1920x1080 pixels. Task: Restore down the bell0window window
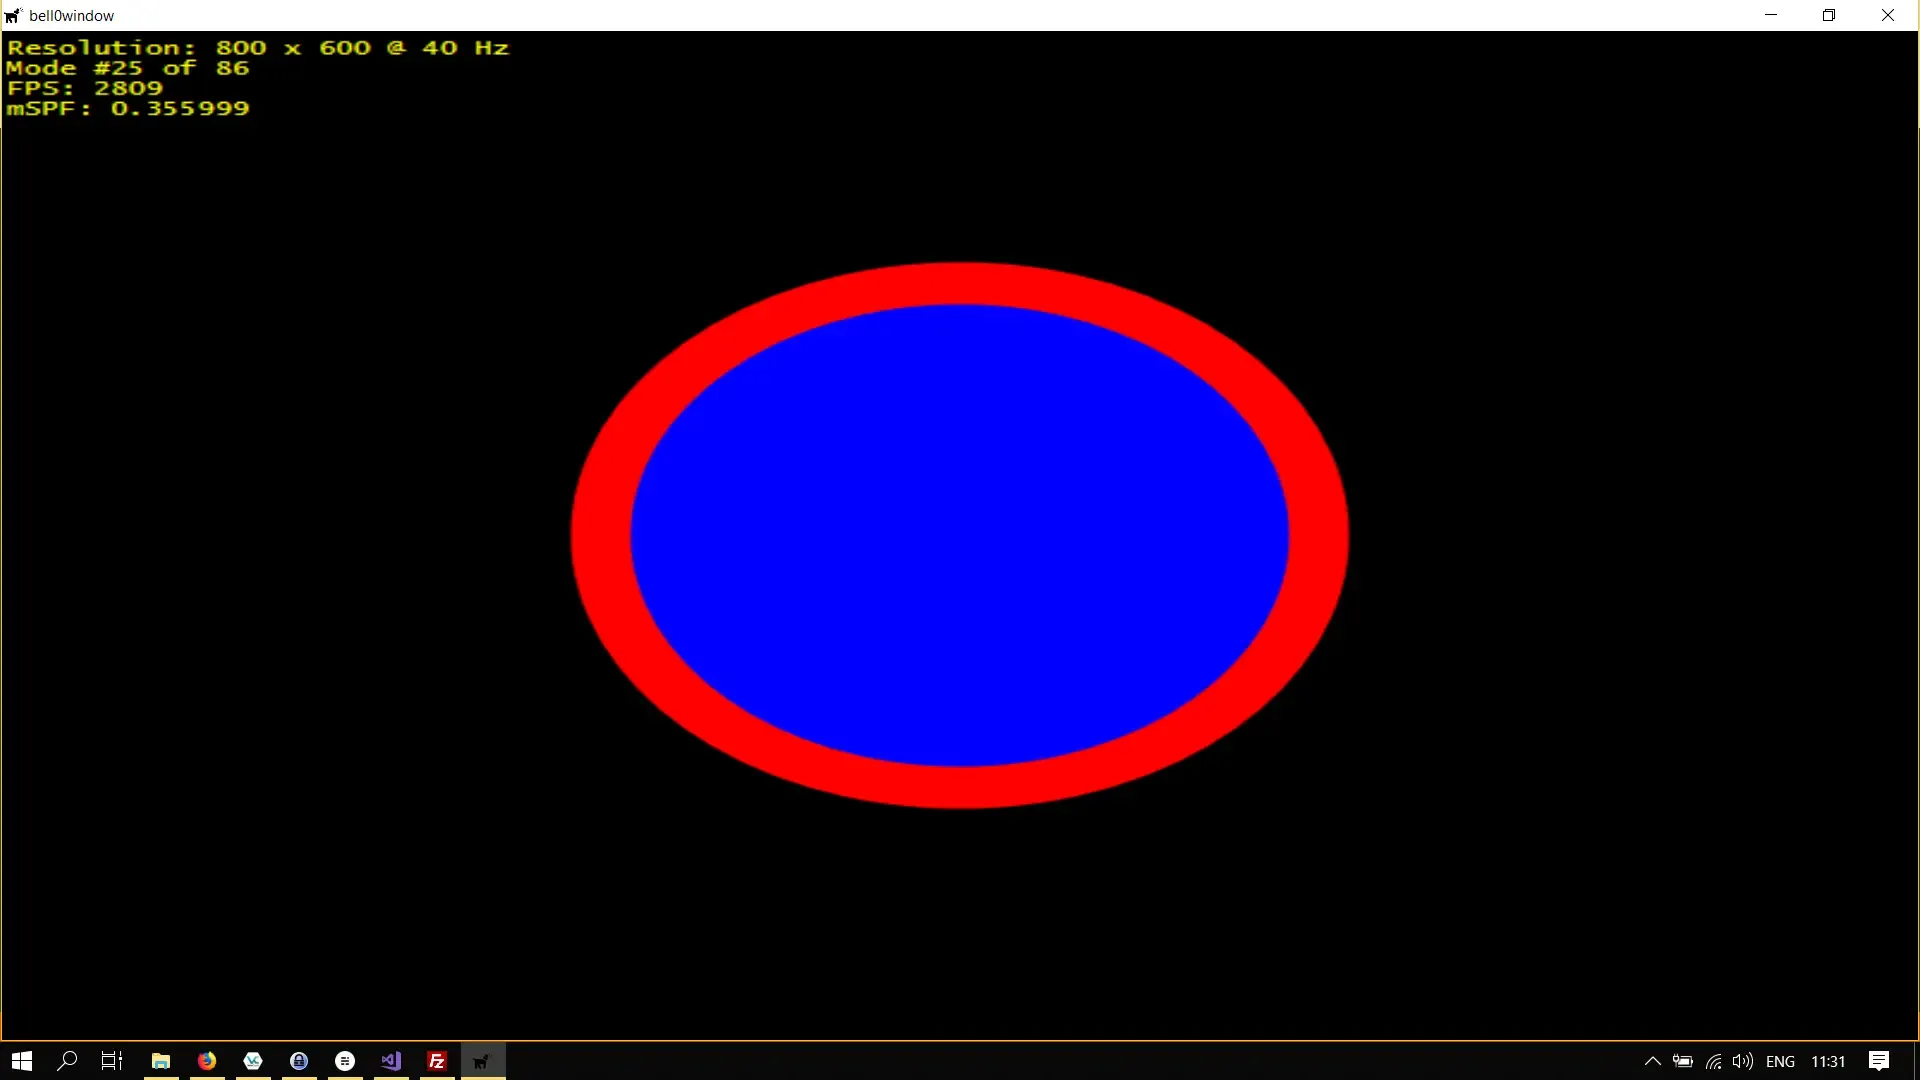[1829, 15]
